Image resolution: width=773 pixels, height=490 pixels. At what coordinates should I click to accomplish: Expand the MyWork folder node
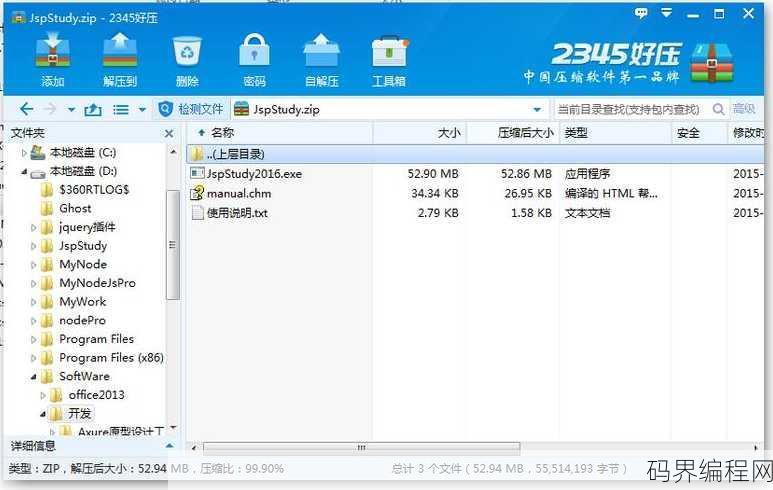pyautogui.click(x=33, y=302)
